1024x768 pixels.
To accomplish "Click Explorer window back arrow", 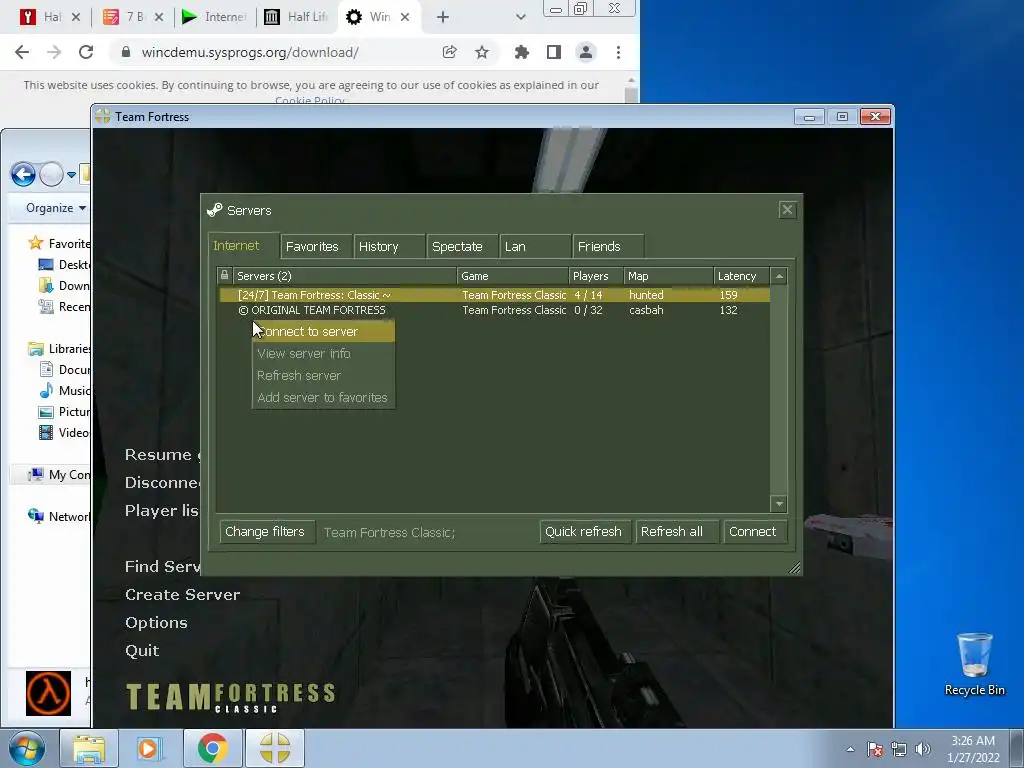I will (24, 174).
